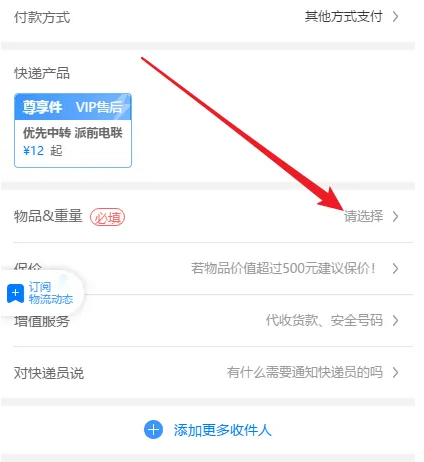Screen dimensions: 424x462
Task: Tap 添加更多收件人 link
Action: (x=222, y=430)
